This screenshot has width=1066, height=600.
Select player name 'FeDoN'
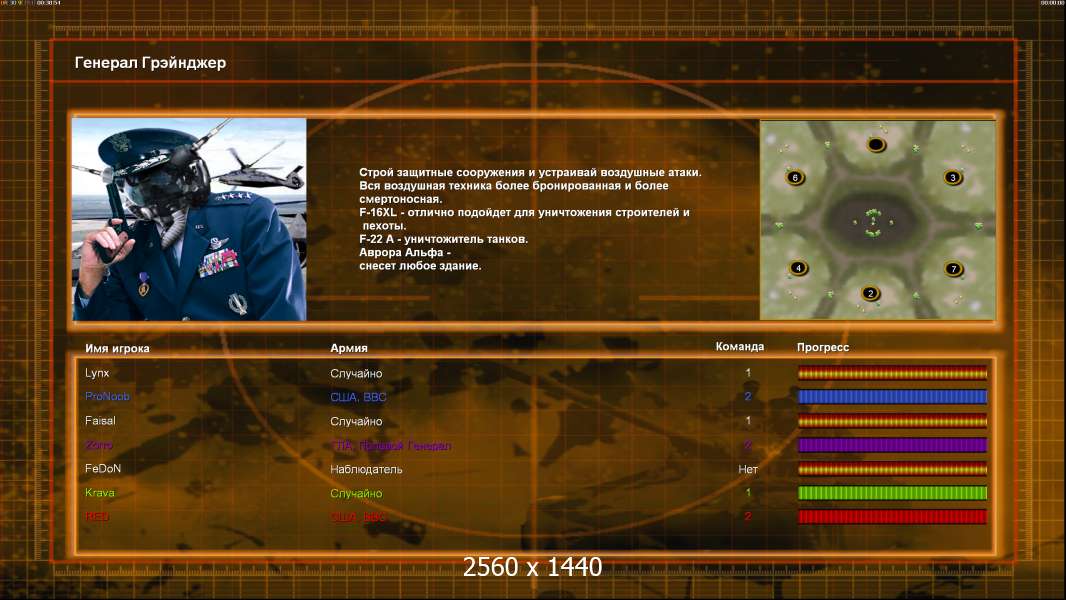tap(103, 469)
